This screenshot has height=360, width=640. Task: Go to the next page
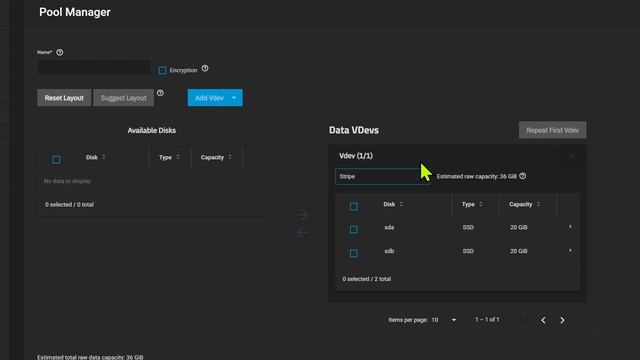562,320
